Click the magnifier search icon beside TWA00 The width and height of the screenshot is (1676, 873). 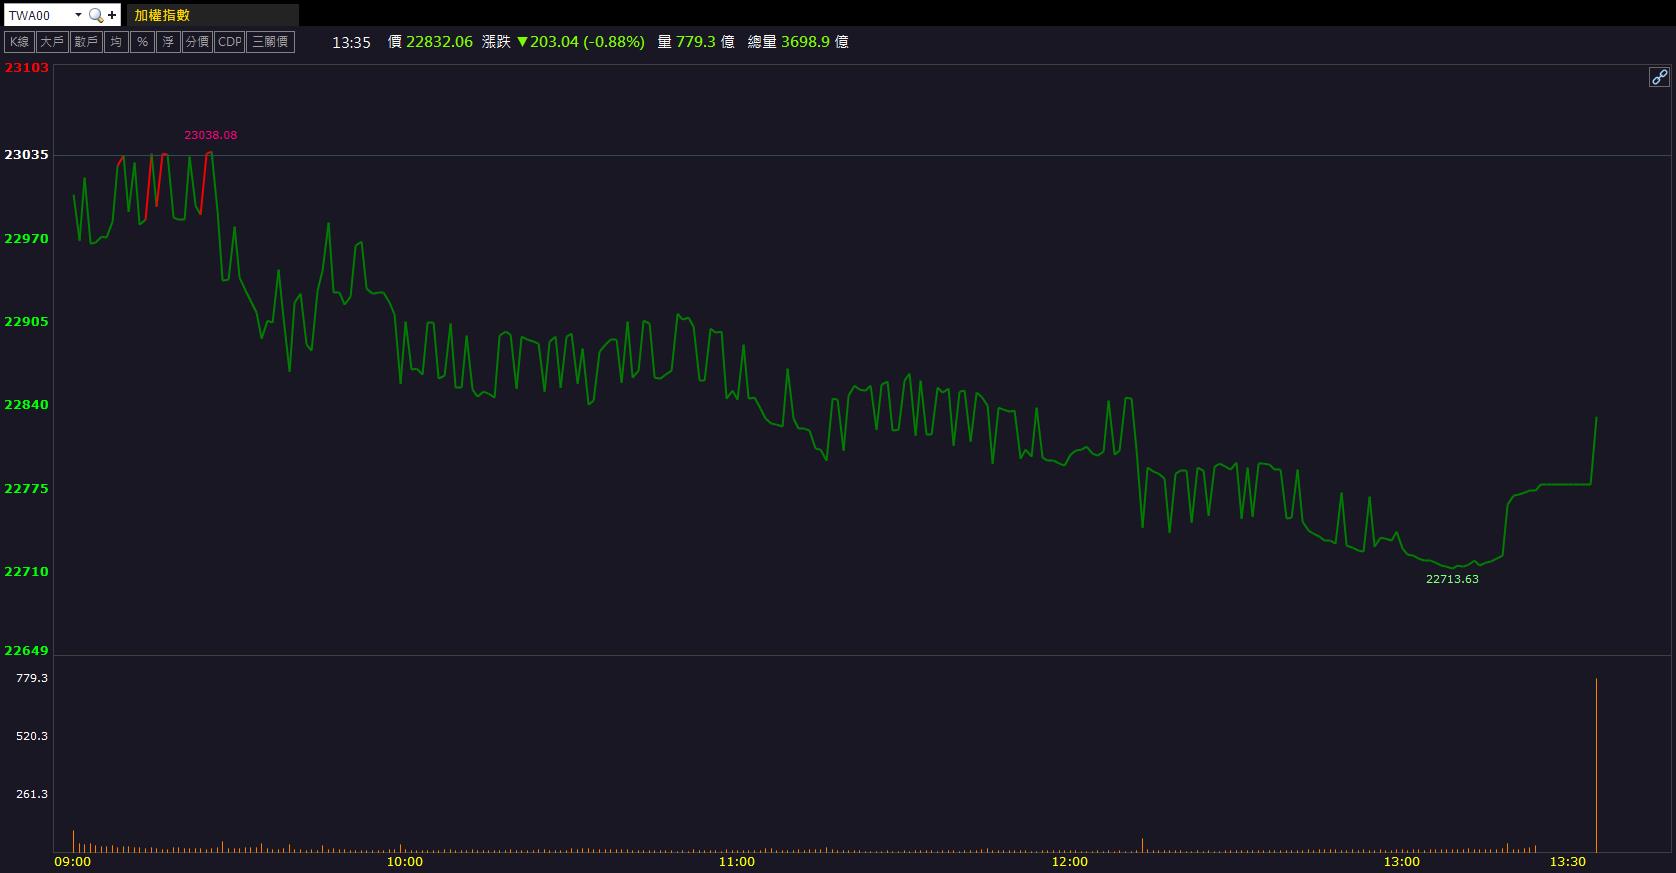point(96,15)
